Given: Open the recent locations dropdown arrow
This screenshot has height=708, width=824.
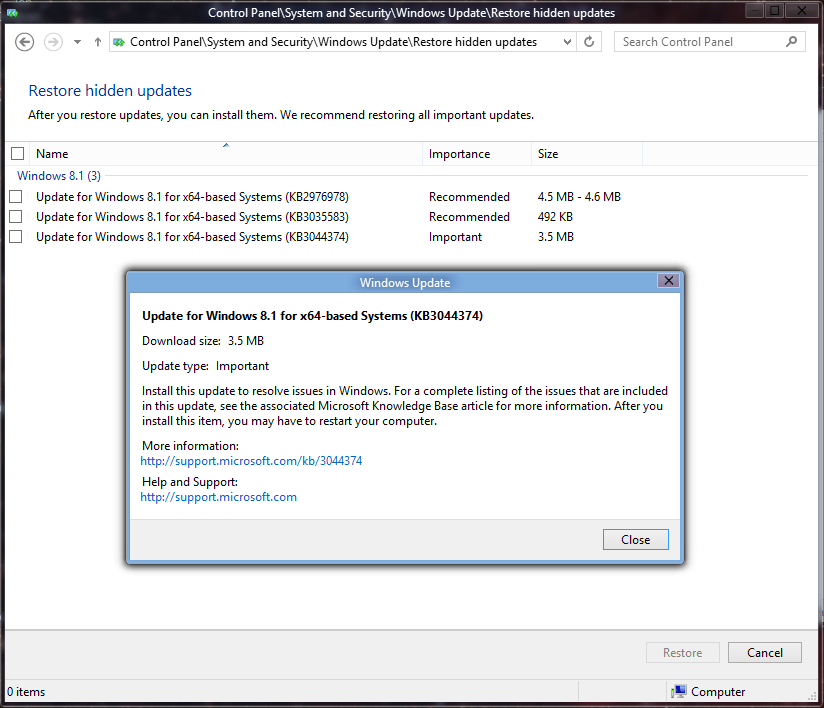Looking at the screenshot, I should coord(77,42).
